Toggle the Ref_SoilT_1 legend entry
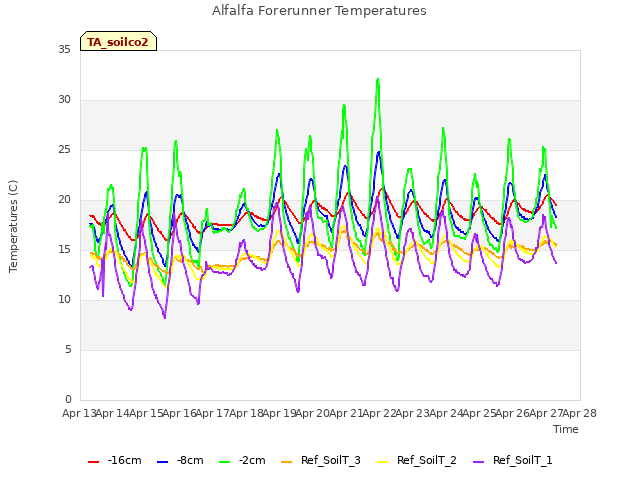Image resolution: width=640 pixels, height=480 pixels. (513, 460)
